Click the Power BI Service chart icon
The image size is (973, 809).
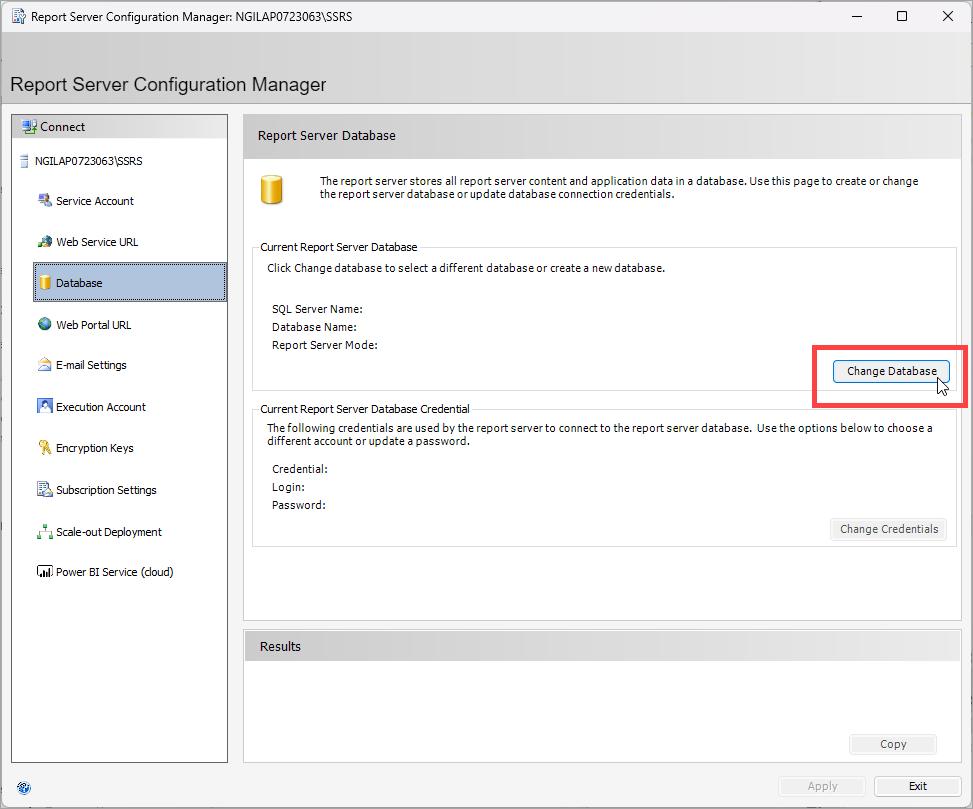45,571
